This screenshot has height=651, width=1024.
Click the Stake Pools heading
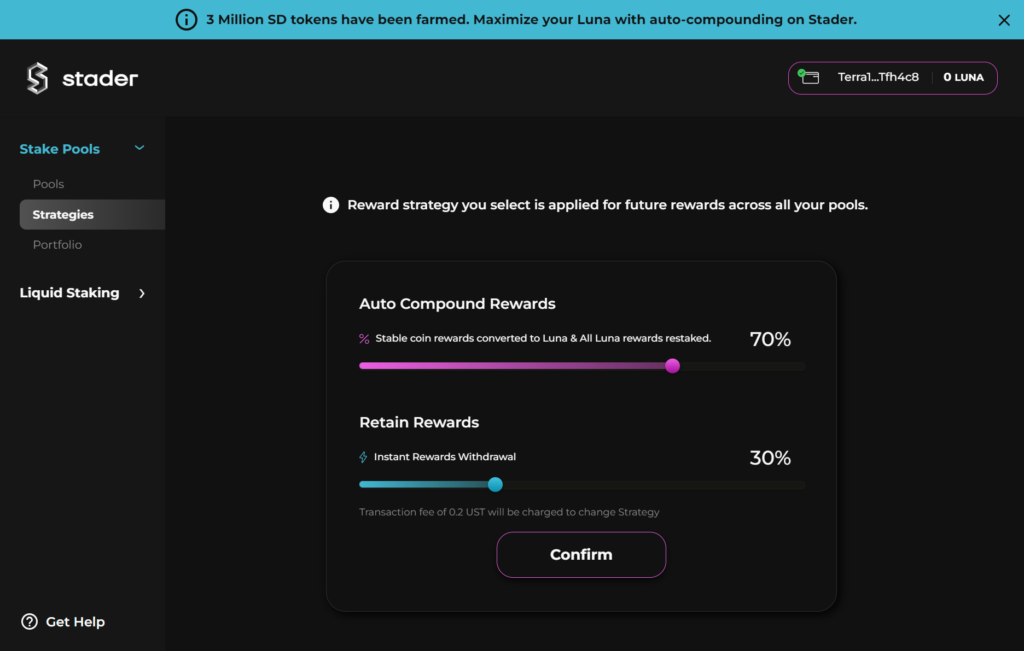pos(60,149)
